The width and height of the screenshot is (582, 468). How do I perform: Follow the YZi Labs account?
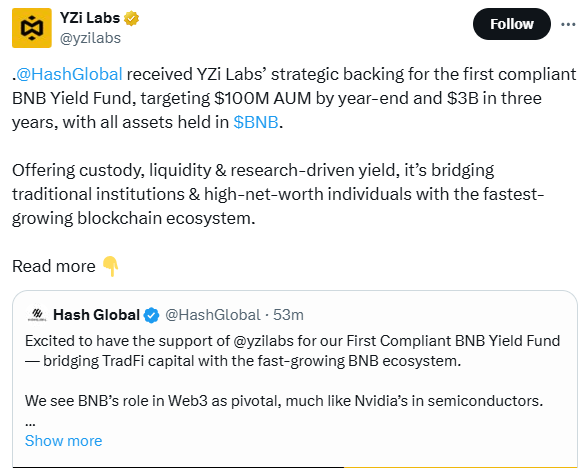click(511, 24)
